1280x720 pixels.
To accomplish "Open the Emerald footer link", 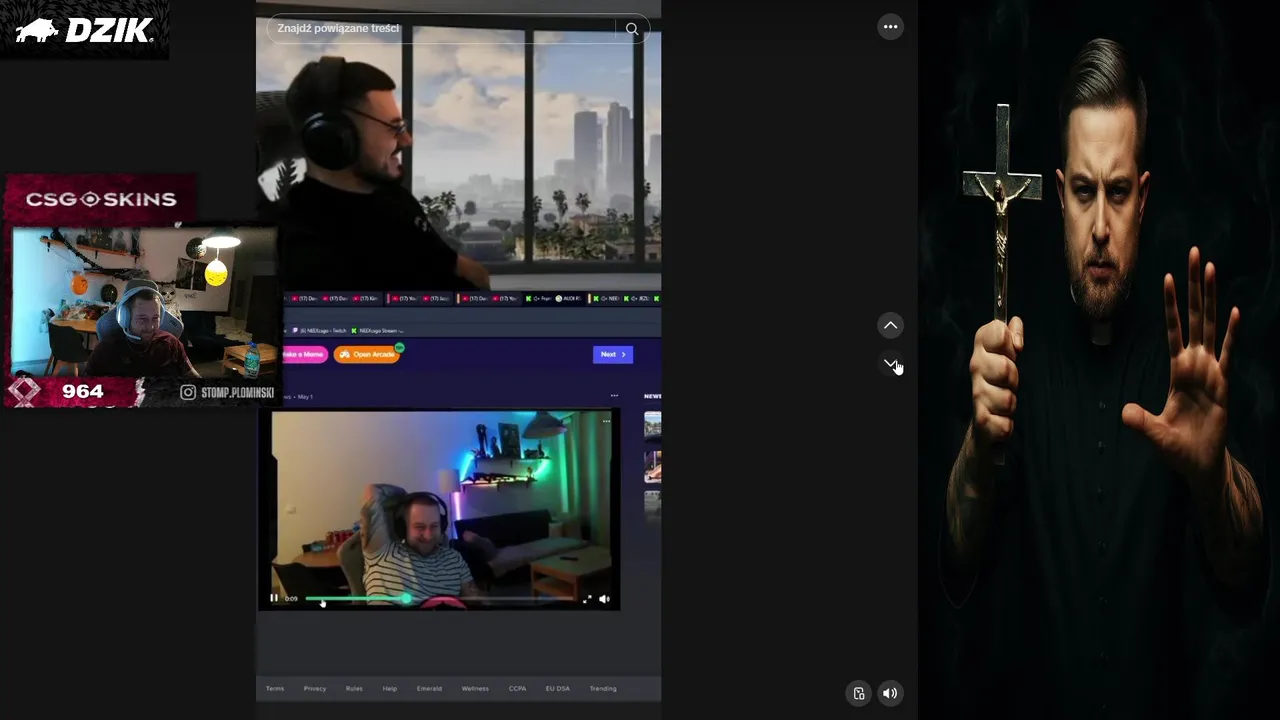I will 429,688.
